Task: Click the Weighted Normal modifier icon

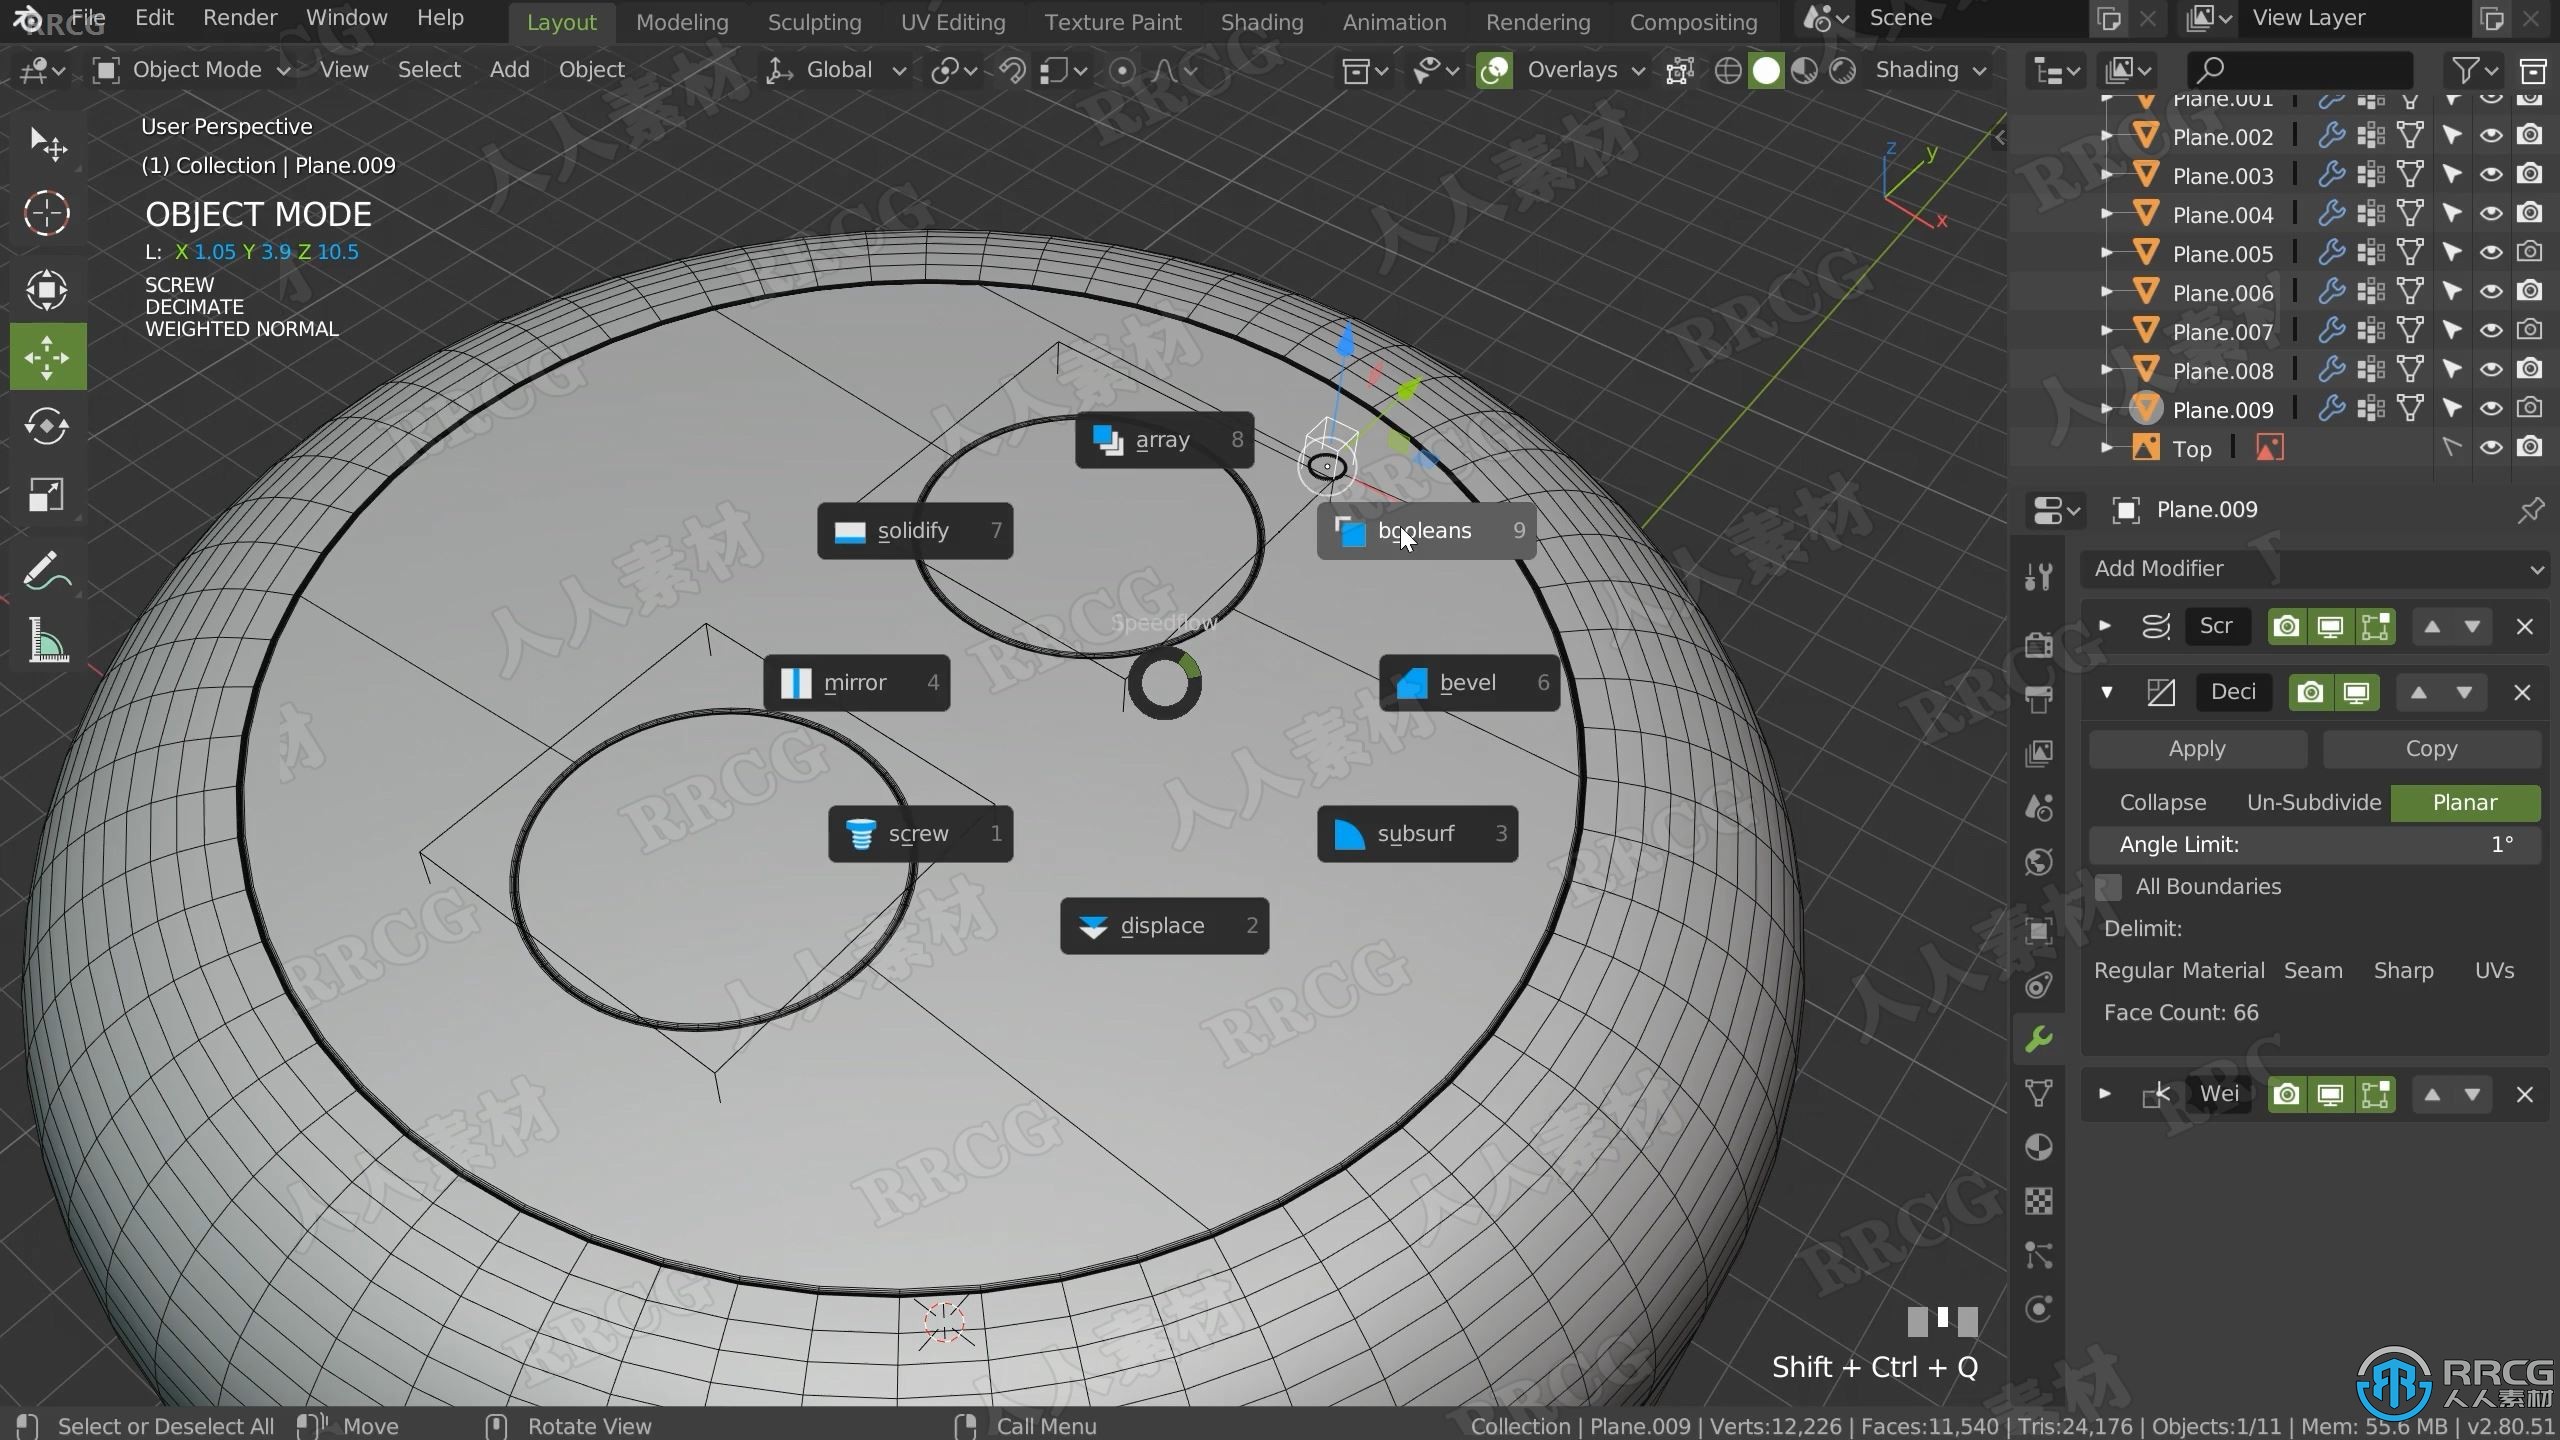Action: 2159,1094
